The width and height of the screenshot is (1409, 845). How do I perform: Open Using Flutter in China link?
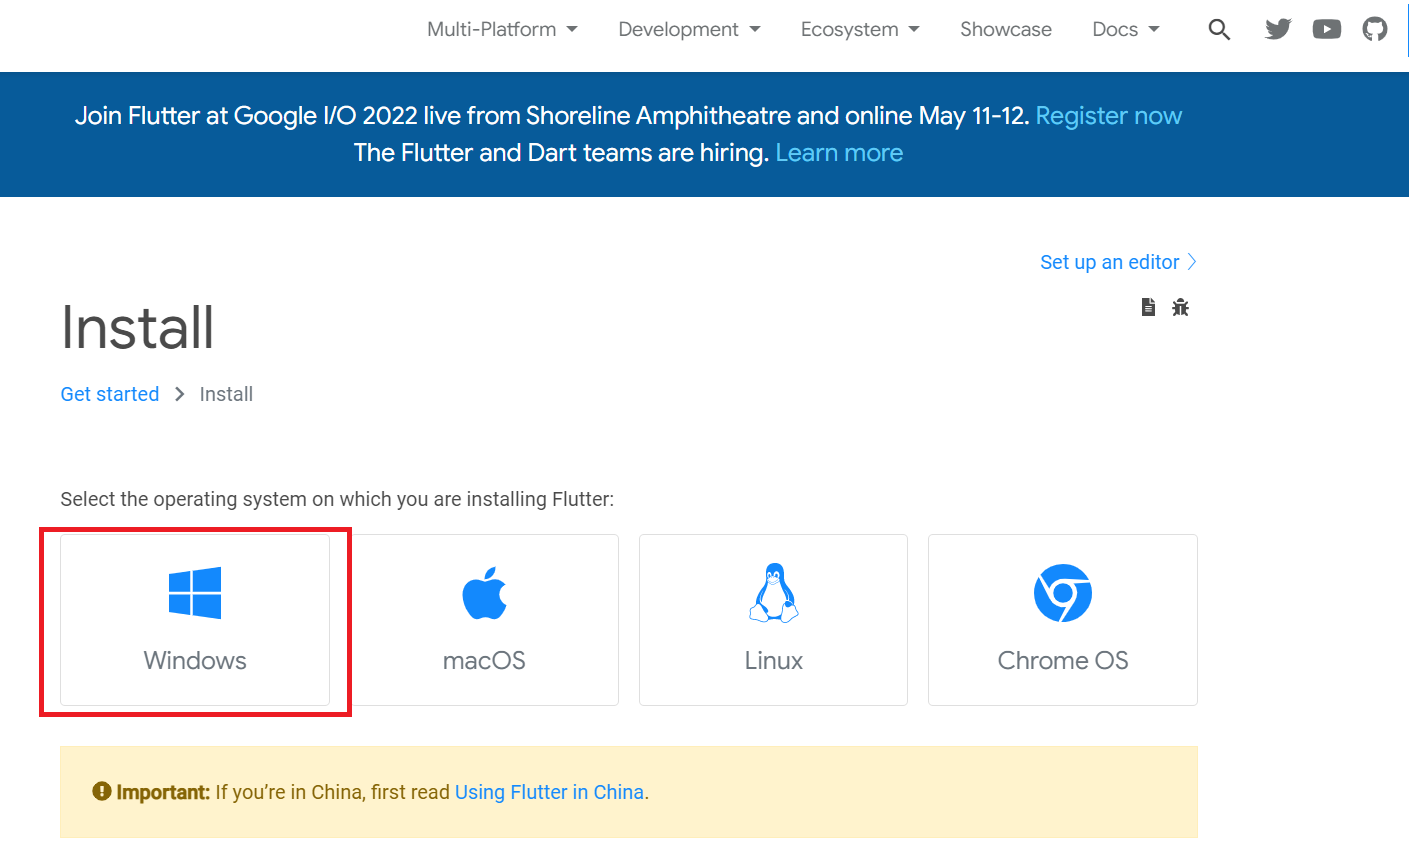click(x=549, y=792)
